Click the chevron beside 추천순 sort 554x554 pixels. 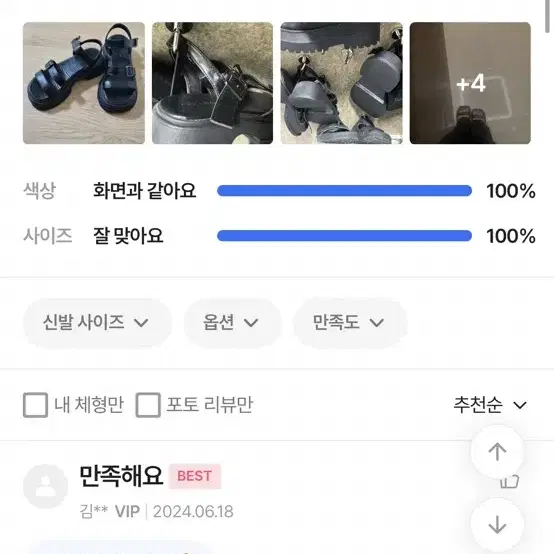point(520,405)
